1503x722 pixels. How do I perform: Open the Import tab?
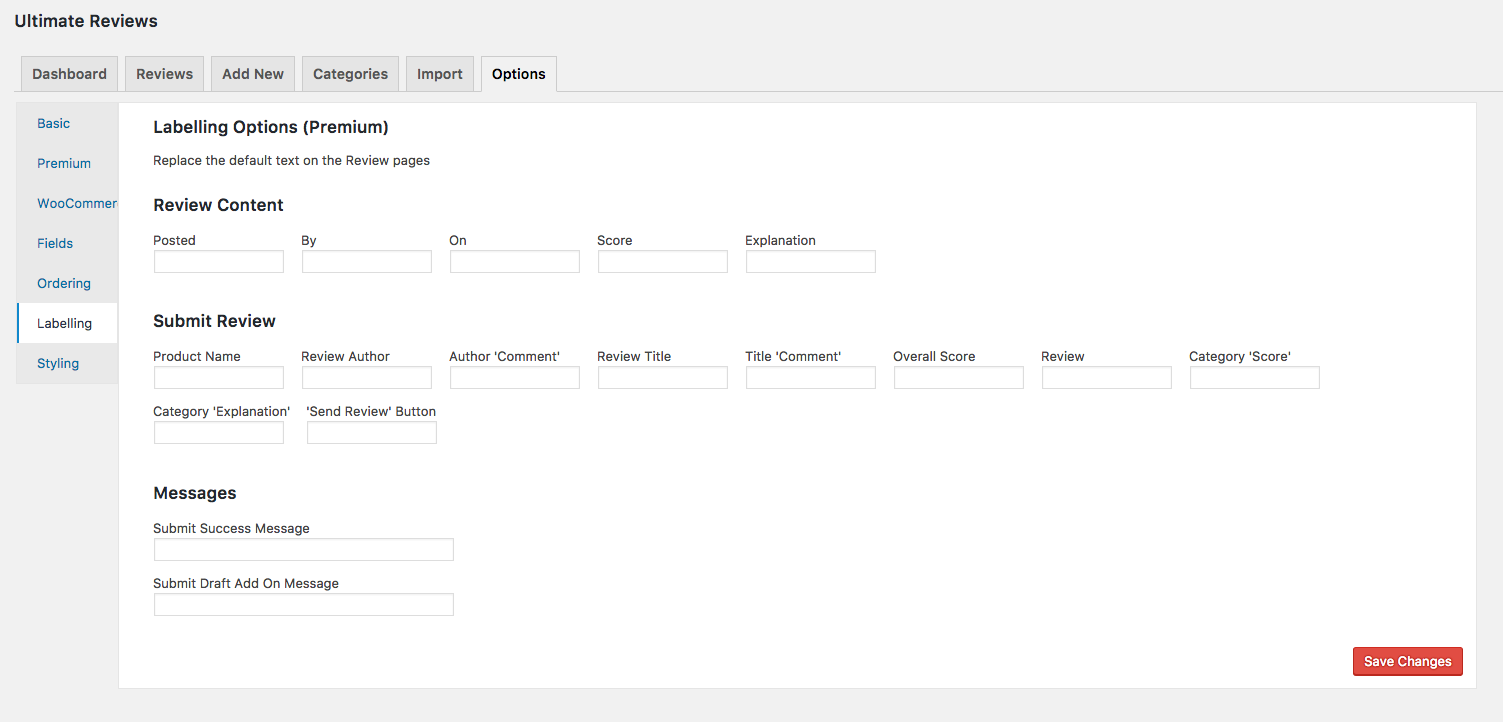click(440, 74)
